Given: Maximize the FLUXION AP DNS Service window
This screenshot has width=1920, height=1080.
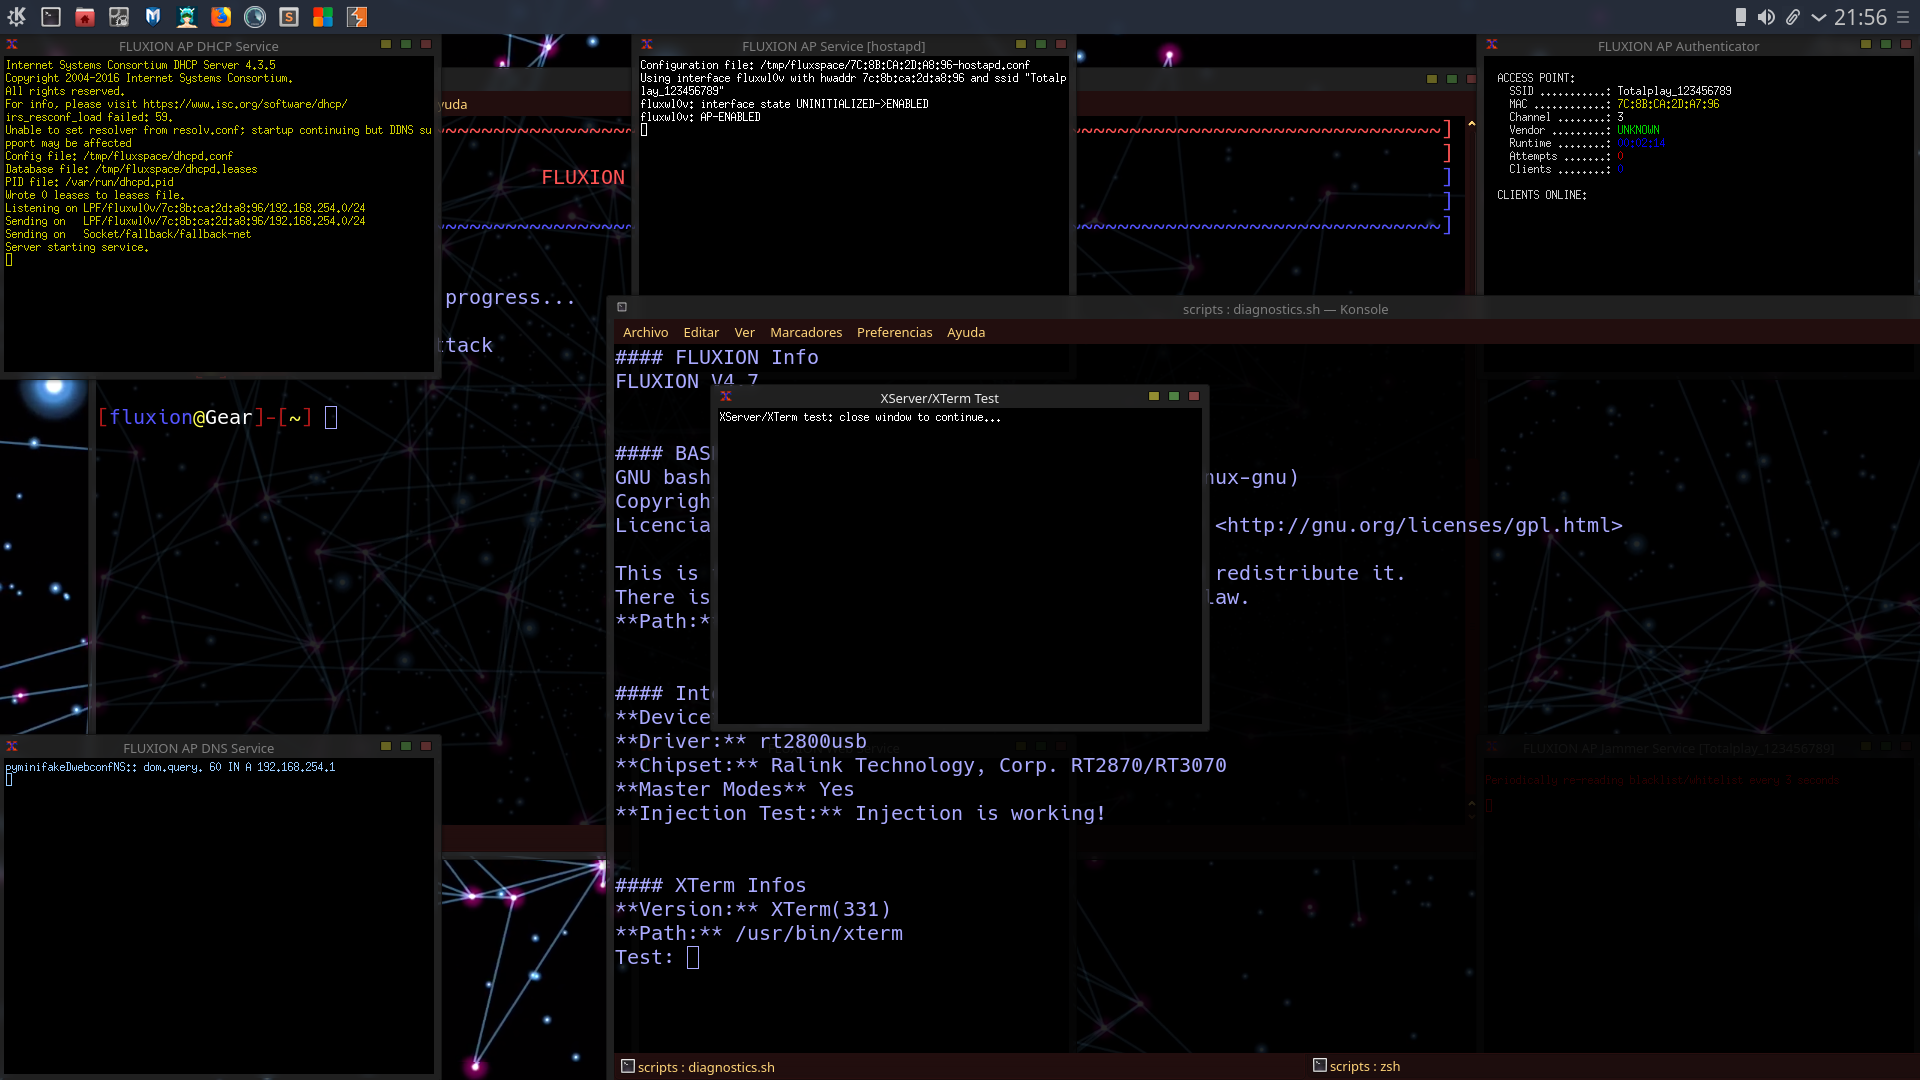Looking at the screenshot, I should point(406,747).
